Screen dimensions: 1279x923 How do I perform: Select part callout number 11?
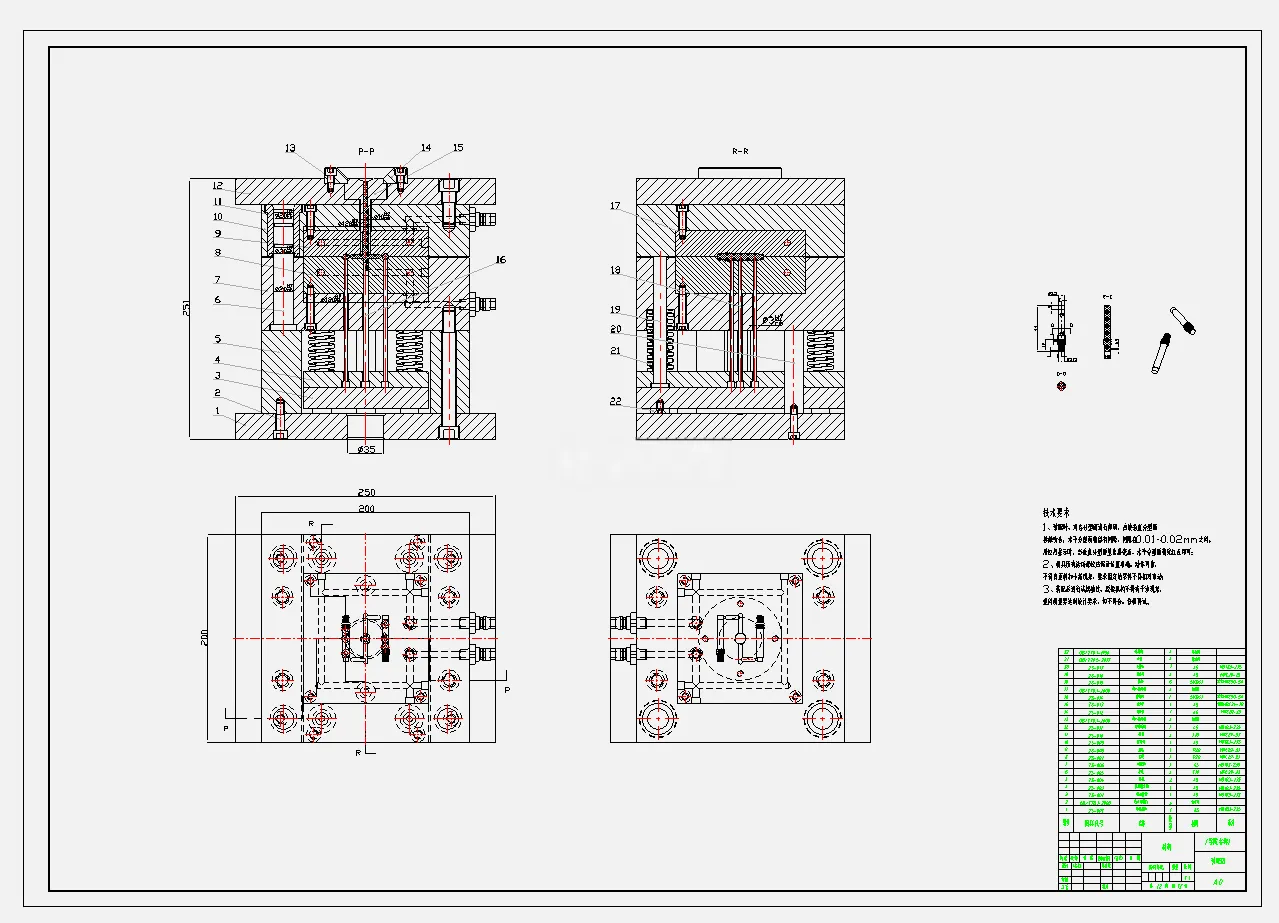coord(217,201)
